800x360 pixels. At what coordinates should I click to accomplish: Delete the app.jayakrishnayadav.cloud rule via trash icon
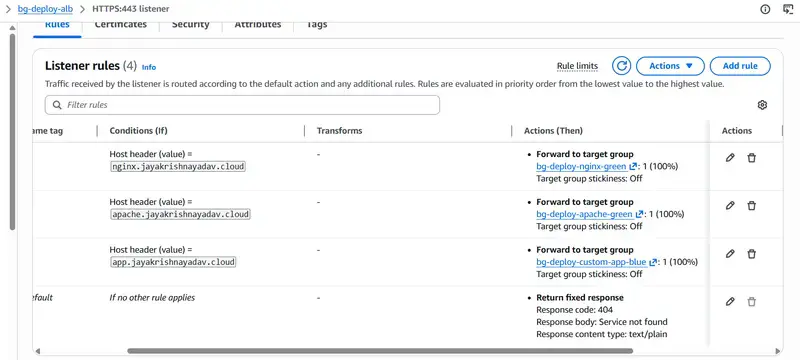tap(752, 254)
